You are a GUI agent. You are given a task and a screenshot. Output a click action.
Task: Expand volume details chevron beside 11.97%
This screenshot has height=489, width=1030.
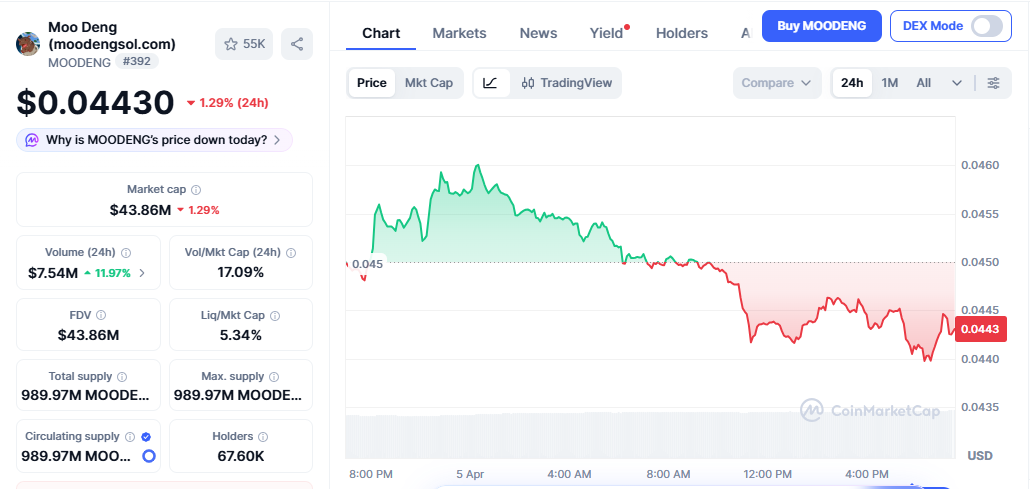(x=143, y=273)
